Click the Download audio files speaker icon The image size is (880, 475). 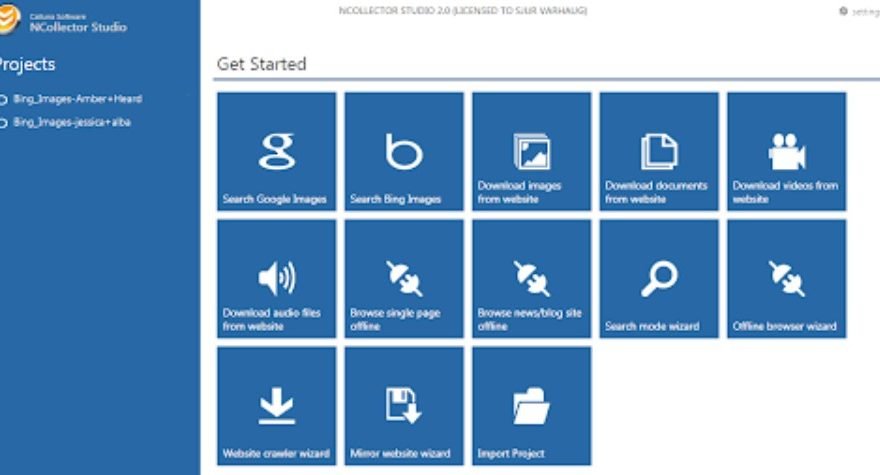tap(275, 275)
